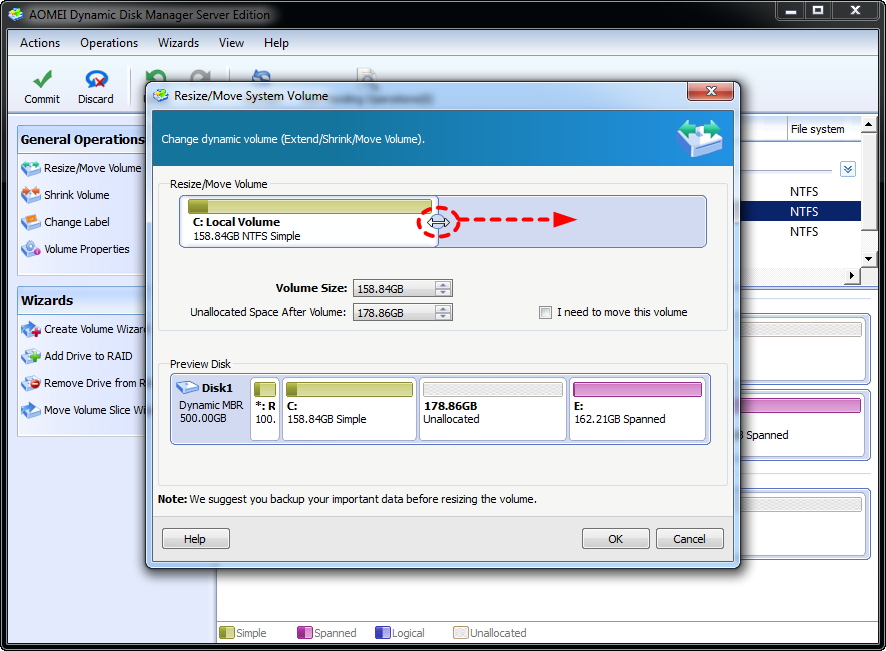Click the Remove Drive from RAID icon
Screen dimensions: 886x651
tap(31, 383)
